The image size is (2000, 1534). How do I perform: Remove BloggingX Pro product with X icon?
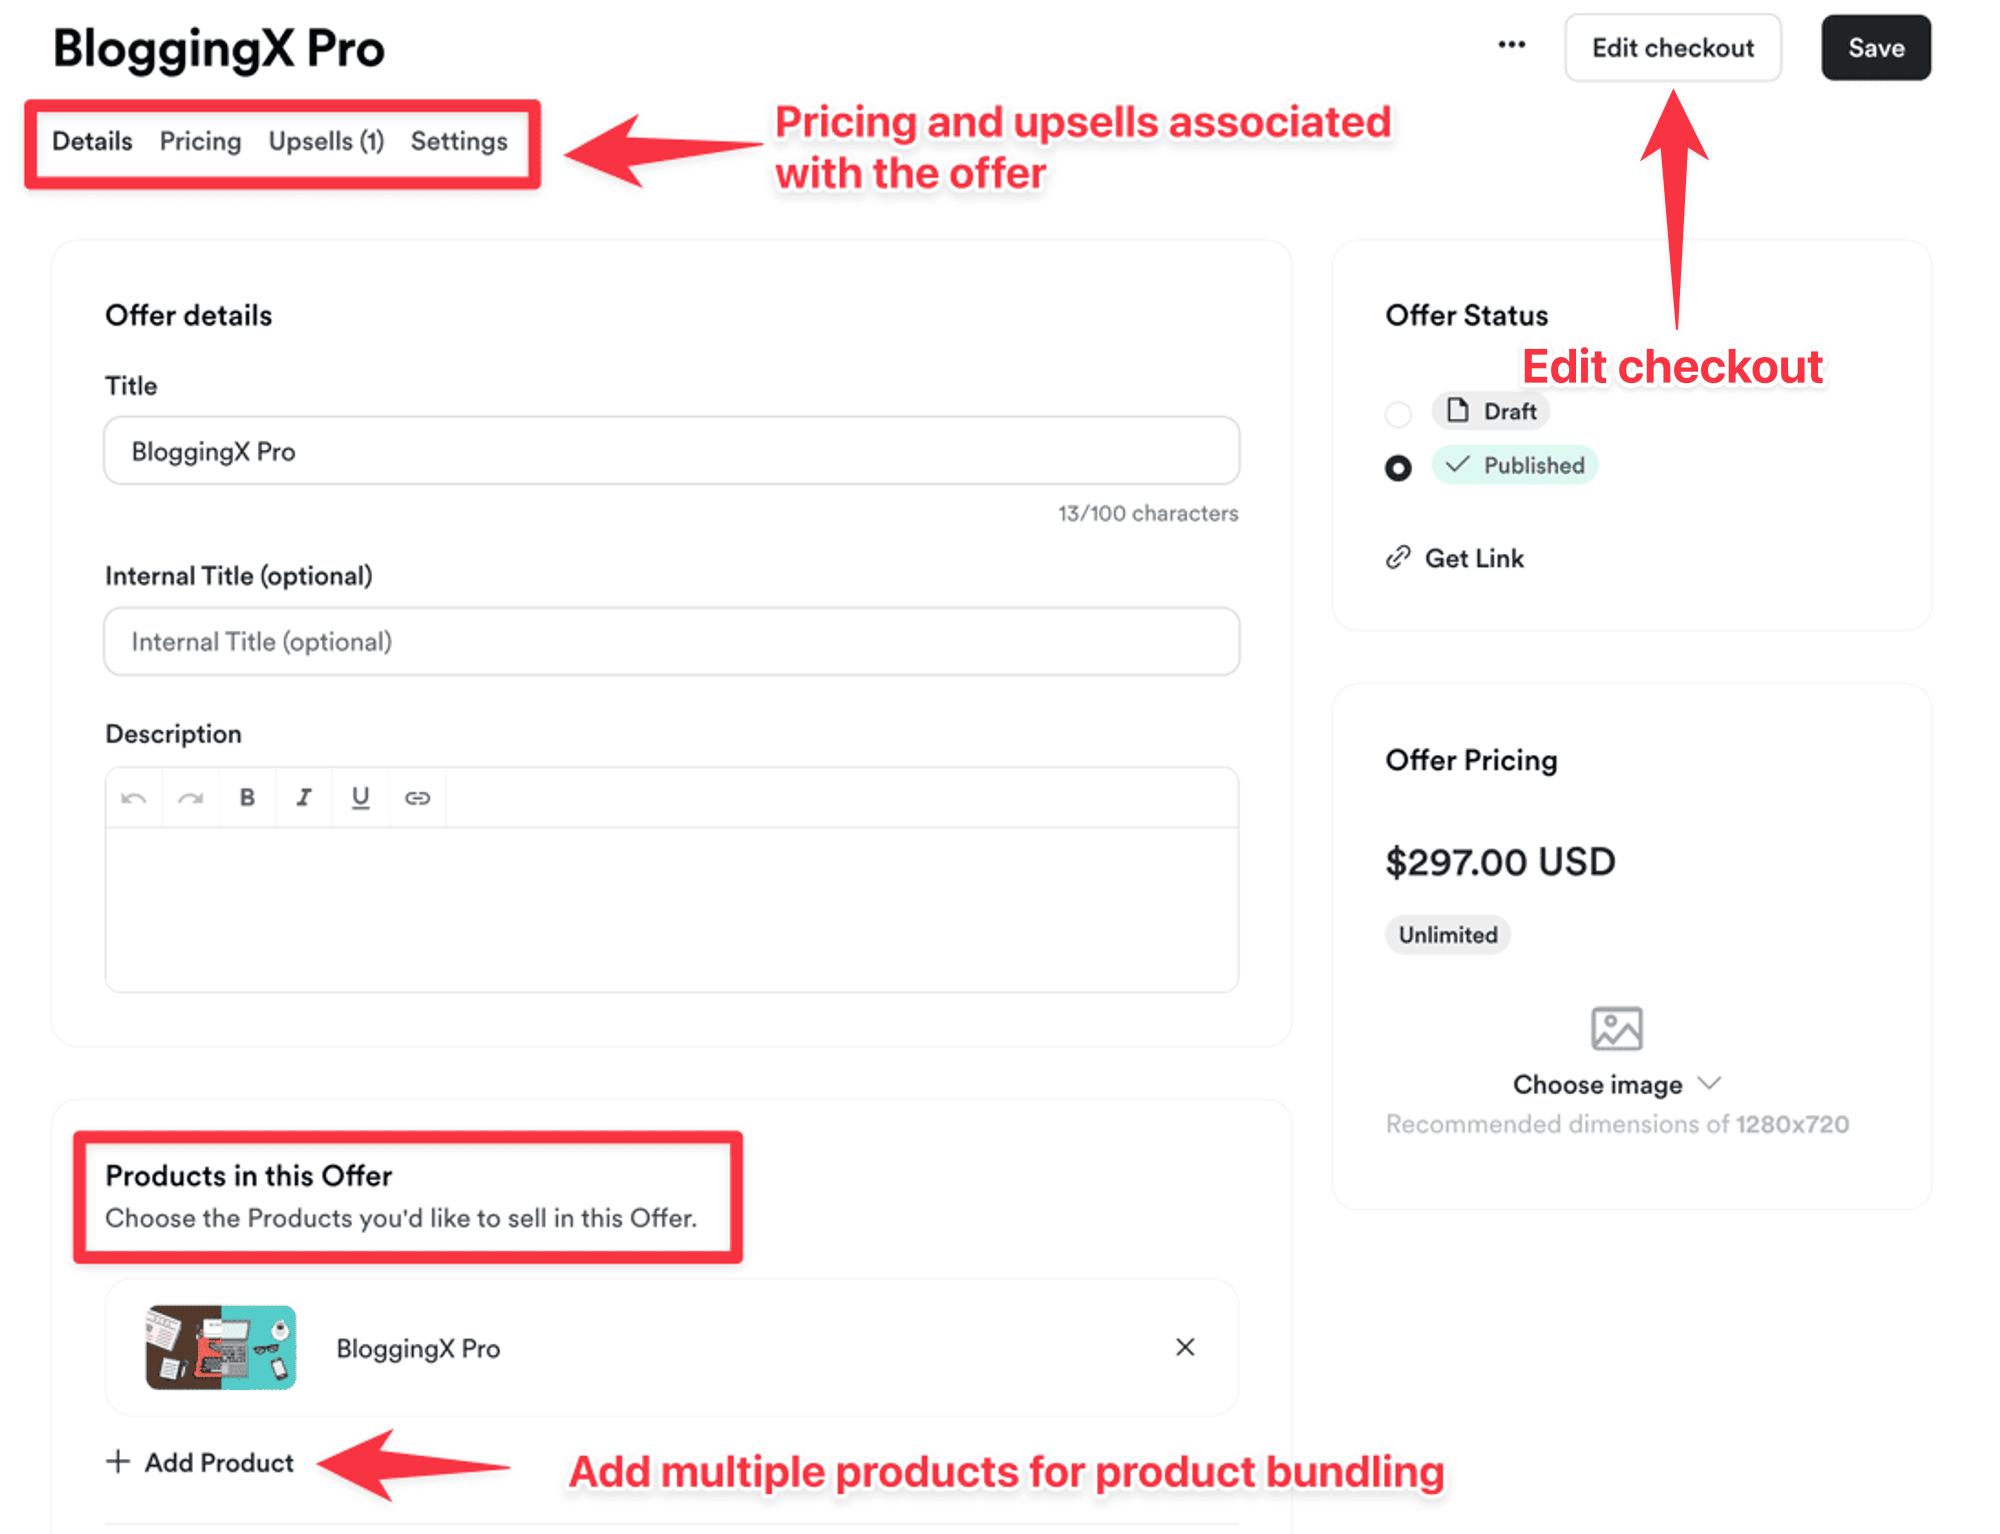pos(1185,1347)
